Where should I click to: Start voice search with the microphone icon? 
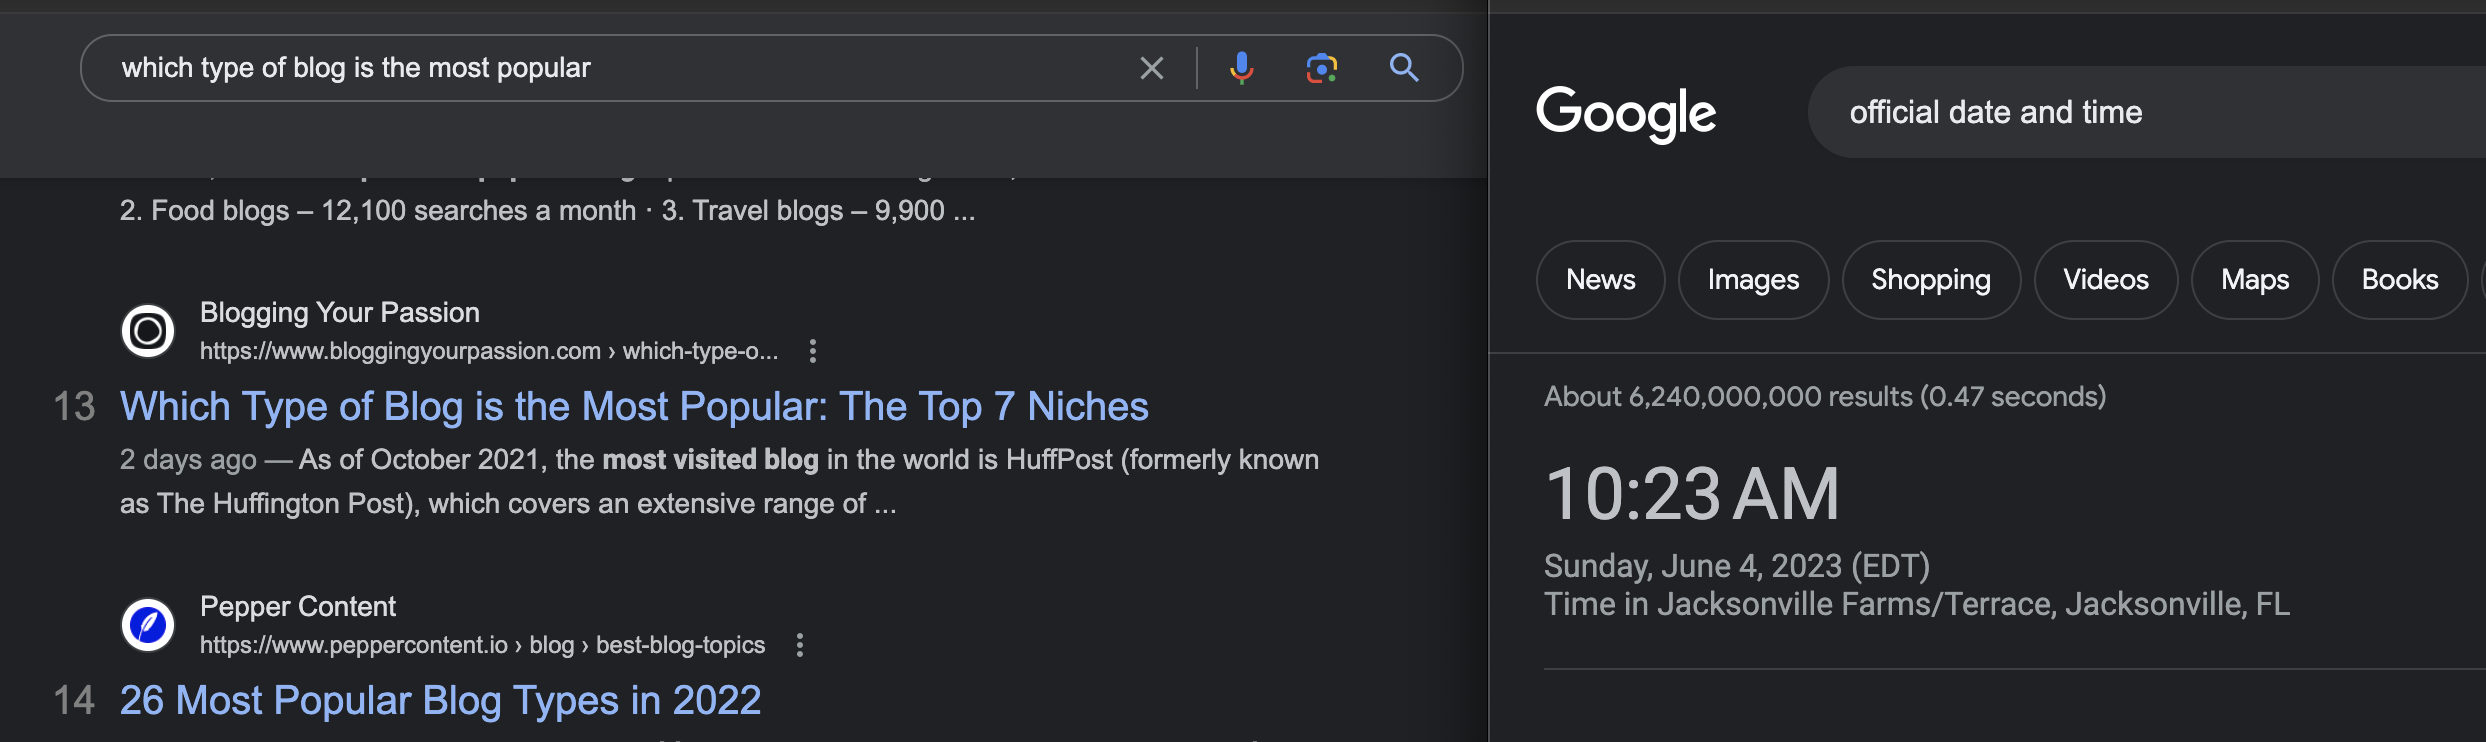click(1242, 68)
